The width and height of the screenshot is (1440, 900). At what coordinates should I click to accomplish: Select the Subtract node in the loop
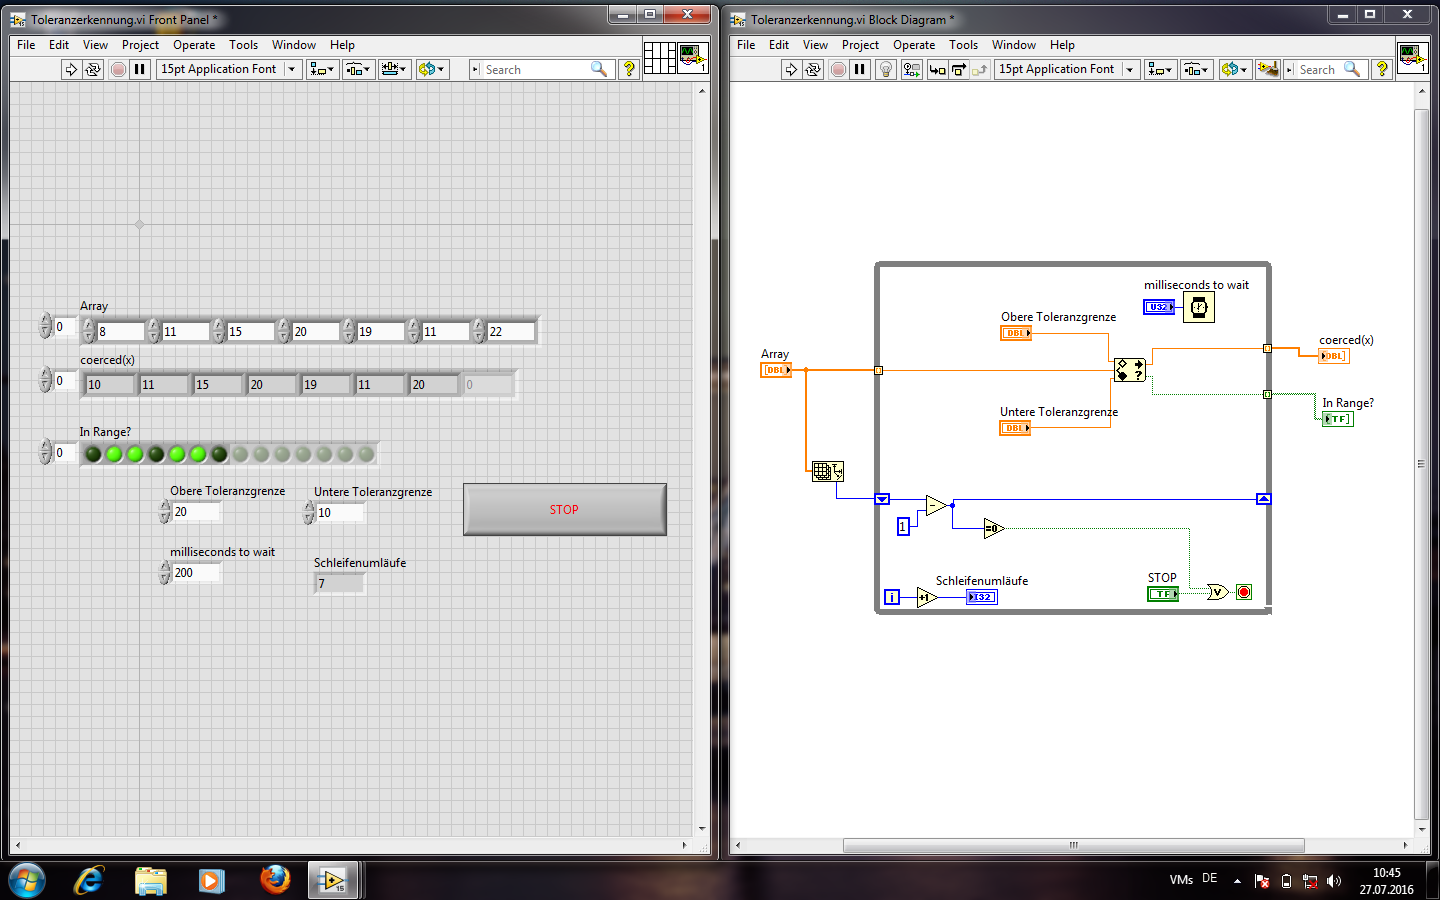936,505
